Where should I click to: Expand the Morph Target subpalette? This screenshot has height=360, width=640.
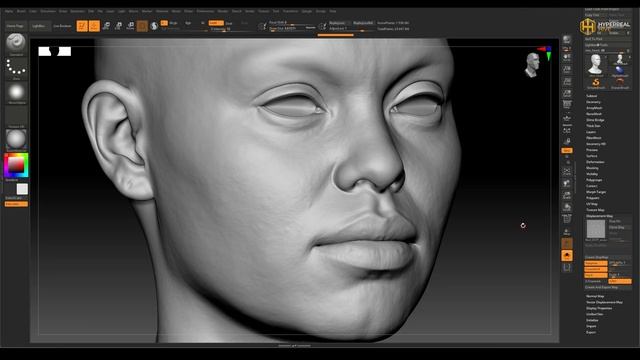click(x=596, y=192)
